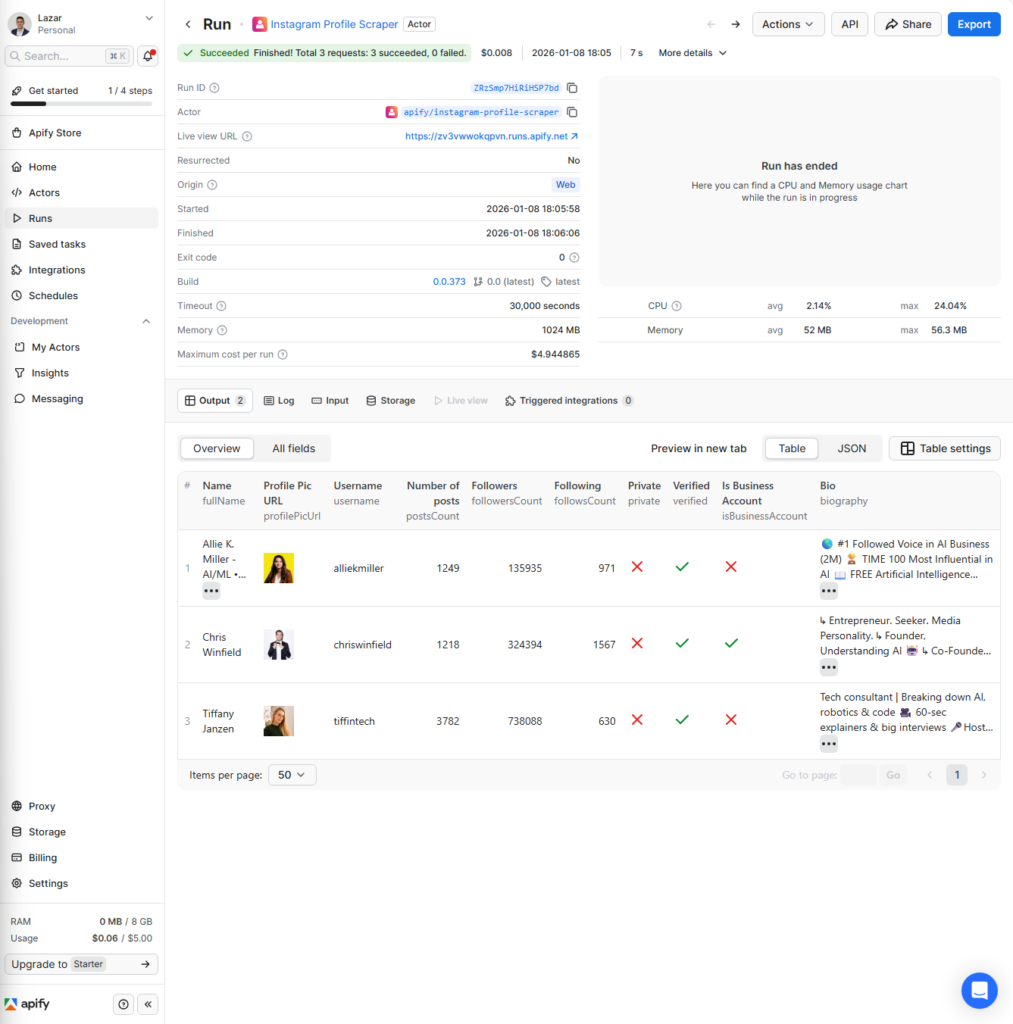Switch output preview to JSON view
This screenshot has height=1024, width=1013.
click(x=851, y=448)
